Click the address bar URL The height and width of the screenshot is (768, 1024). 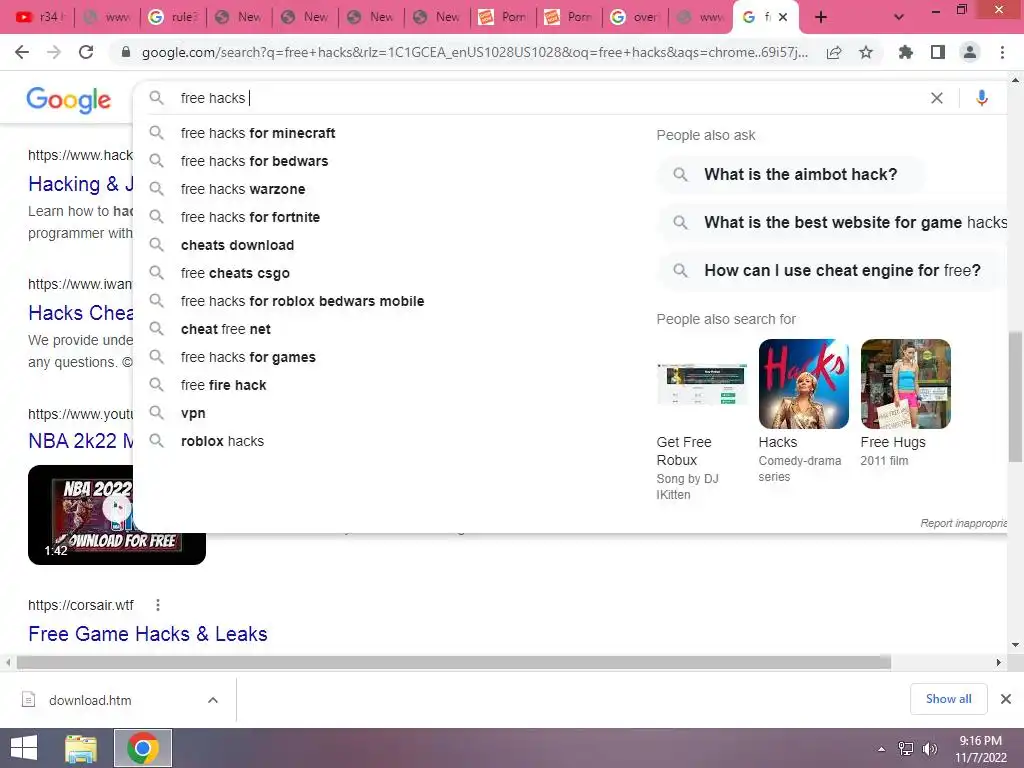pyautogui.click(x=475, y=52)
